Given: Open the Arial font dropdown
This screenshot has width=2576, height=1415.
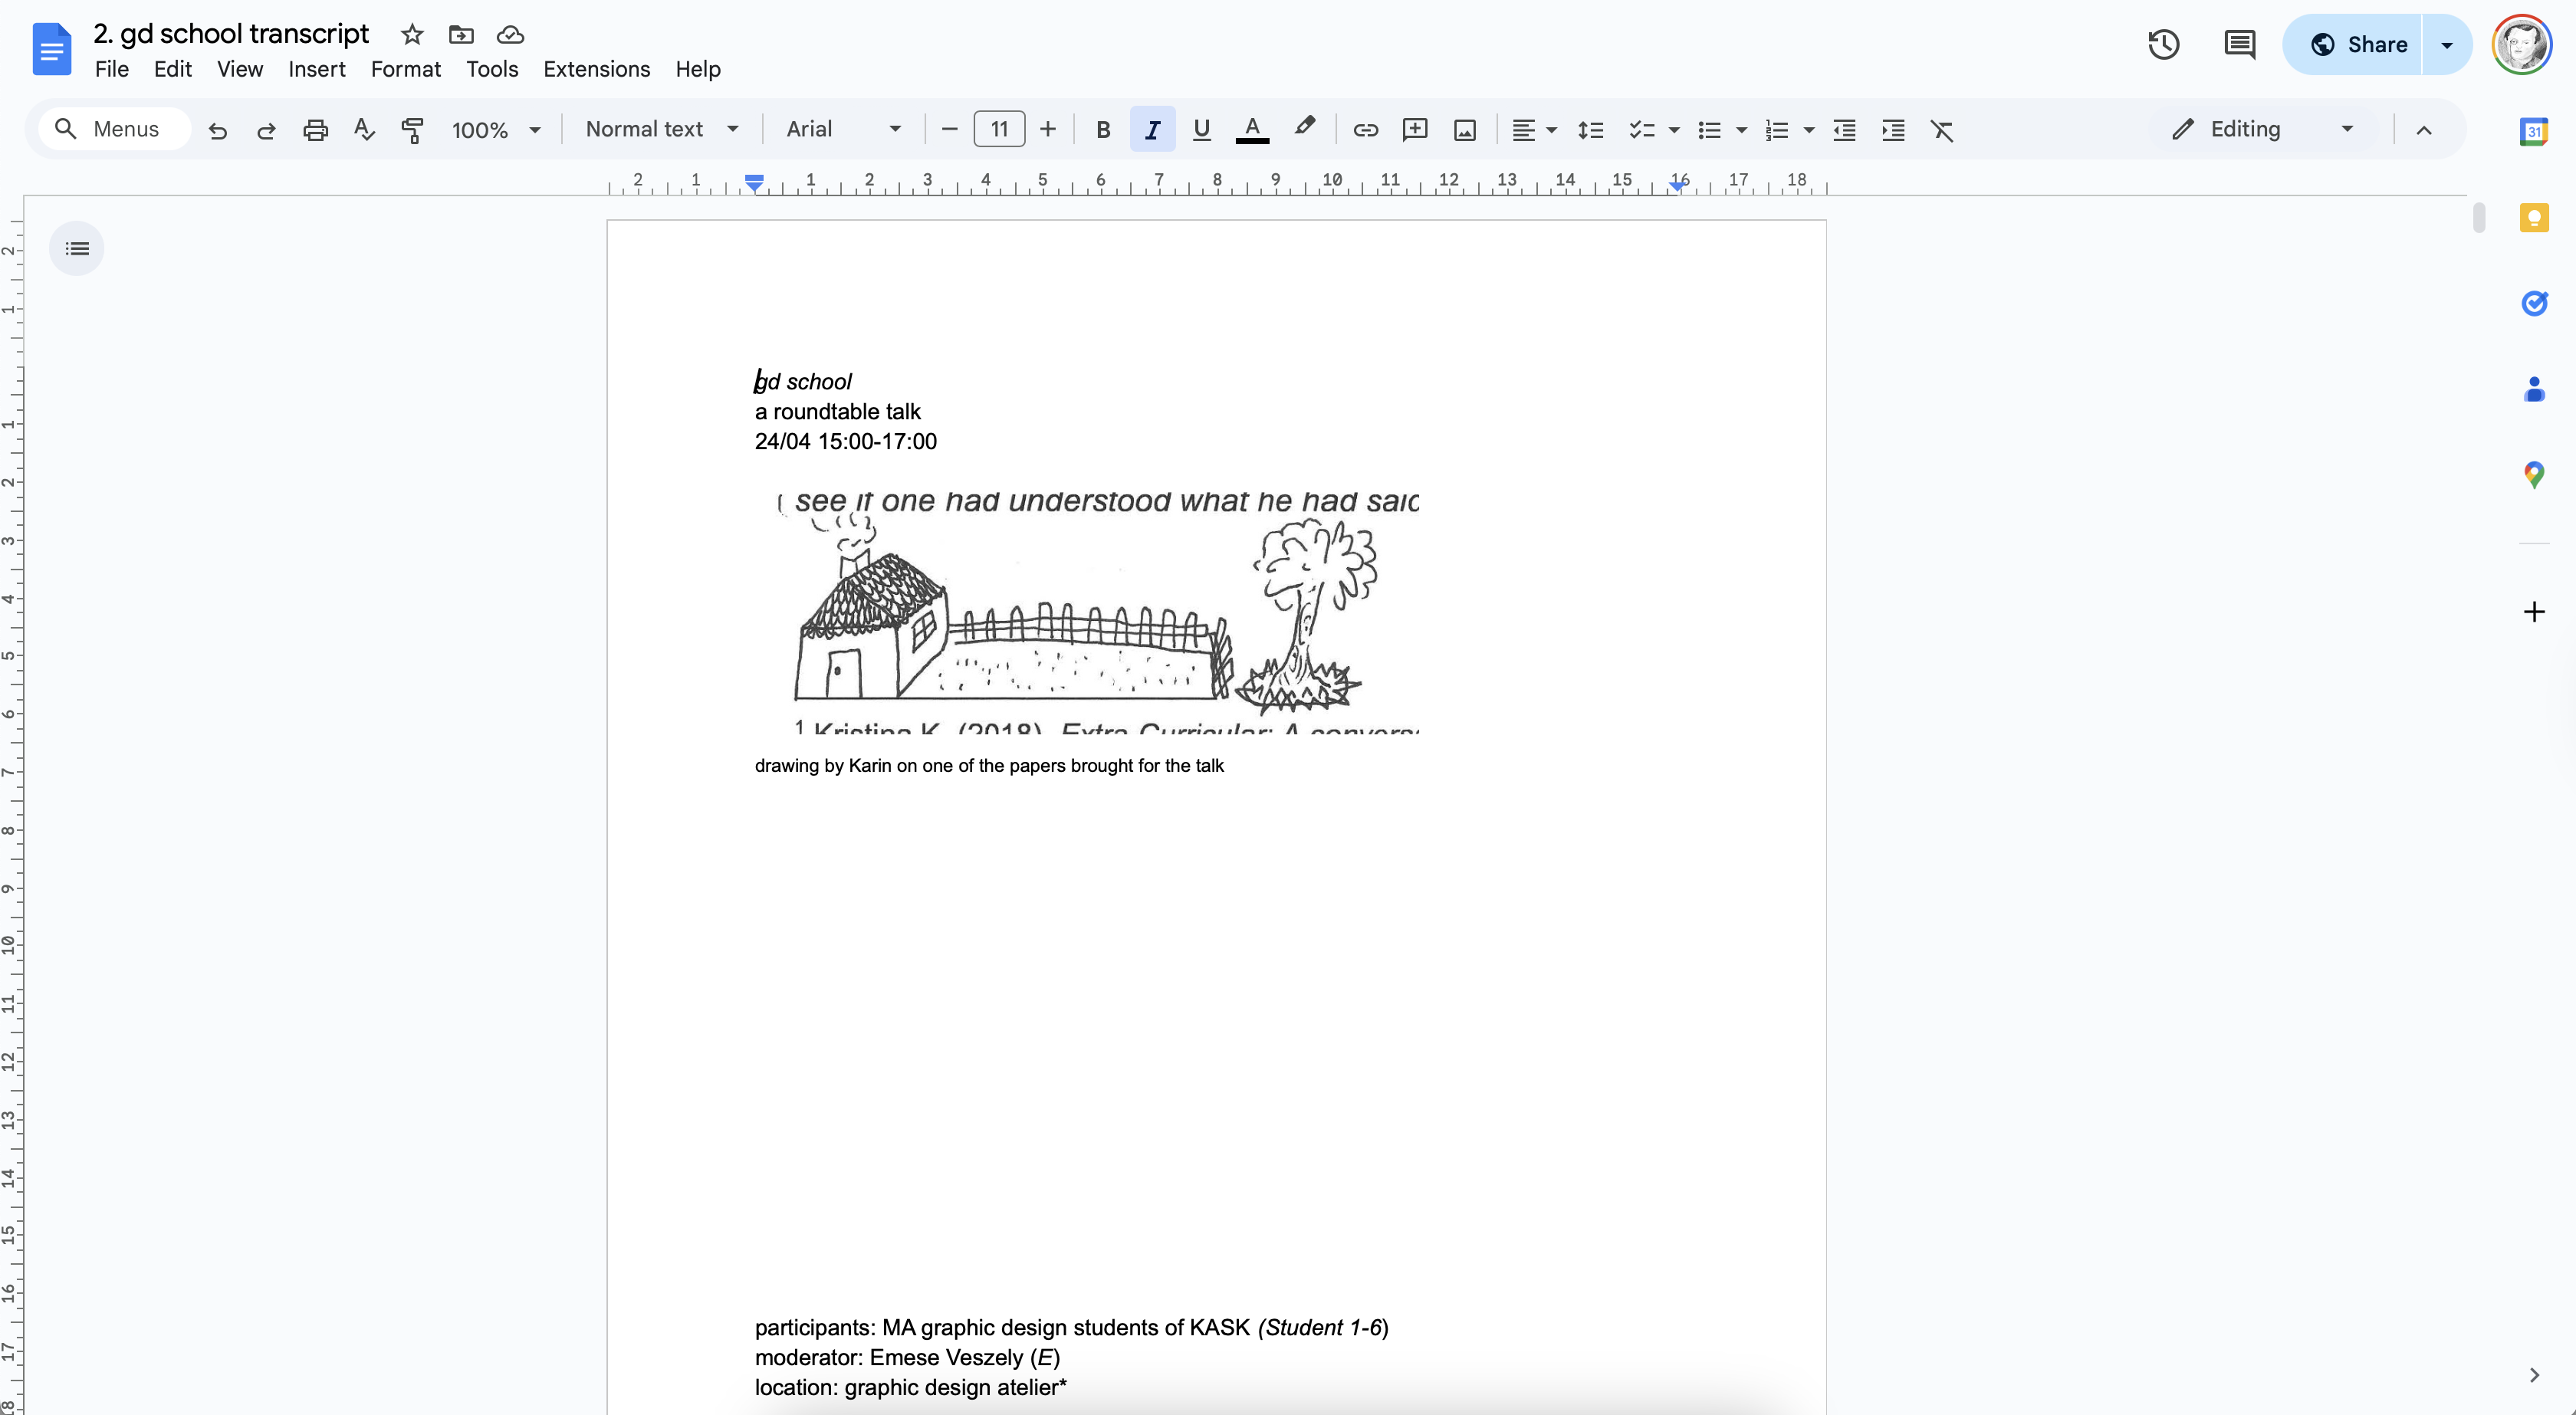Looking at the screenshot, I should tap(843, 130).
